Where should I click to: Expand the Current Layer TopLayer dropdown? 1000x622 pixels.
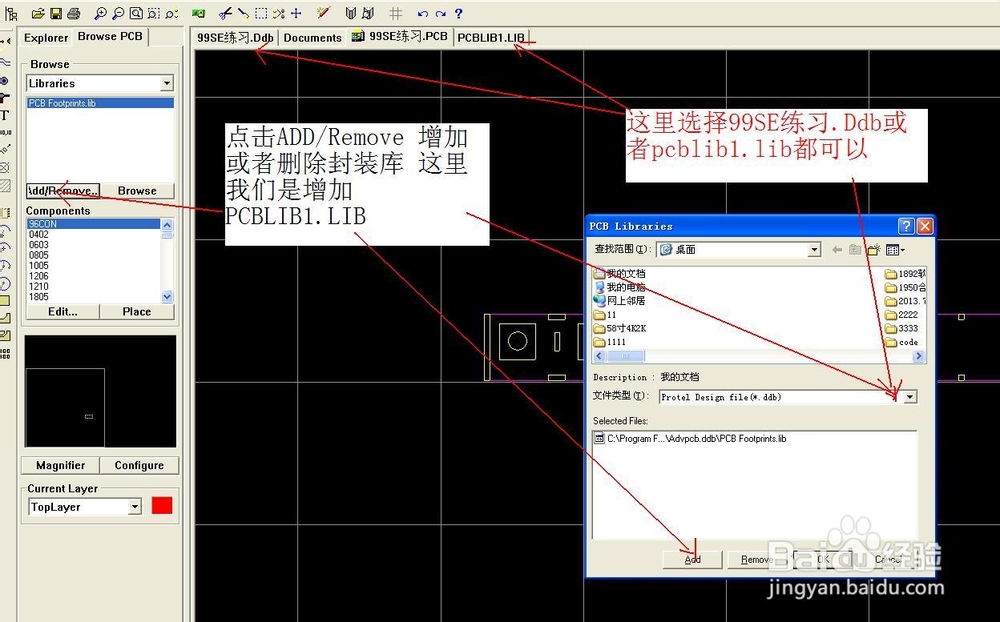[135, 507]
